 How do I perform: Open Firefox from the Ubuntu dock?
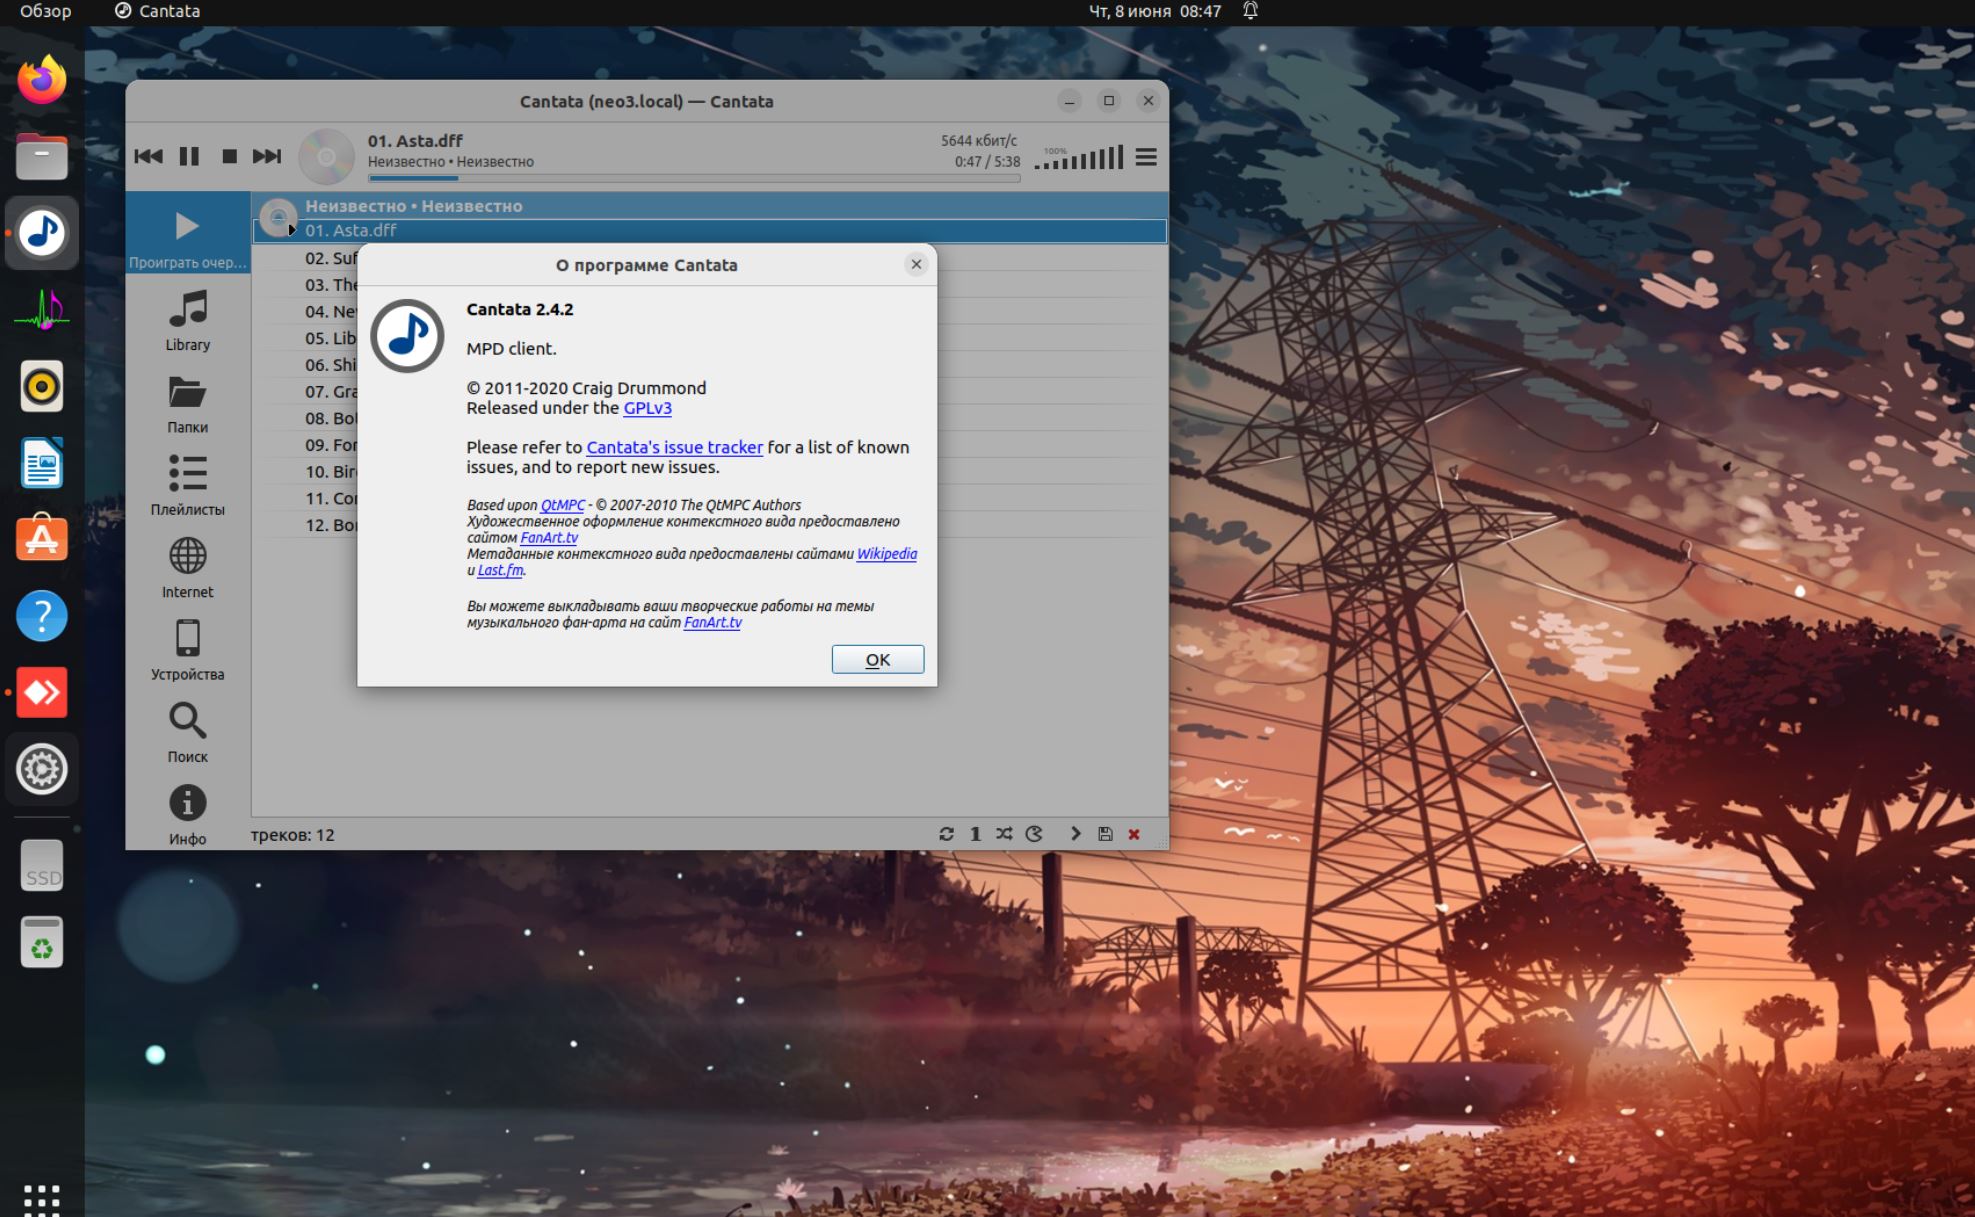[41, 80]
